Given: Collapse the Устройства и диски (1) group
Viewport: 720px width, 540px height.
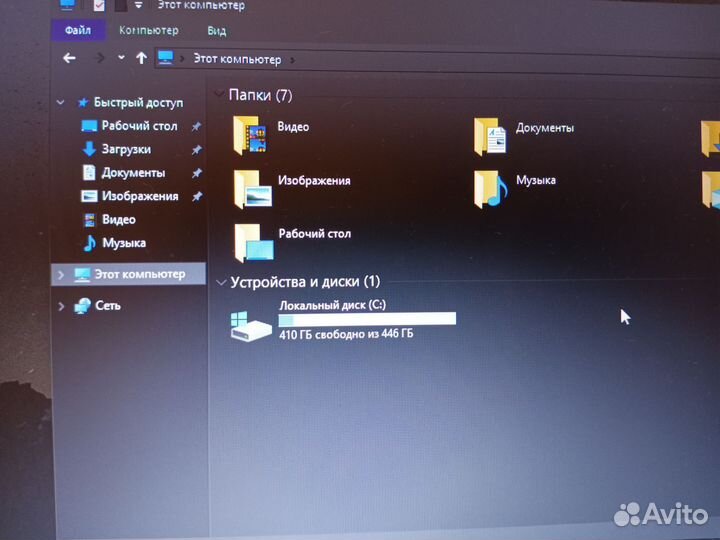Looking at the screenshot, I should coord(221,282).
